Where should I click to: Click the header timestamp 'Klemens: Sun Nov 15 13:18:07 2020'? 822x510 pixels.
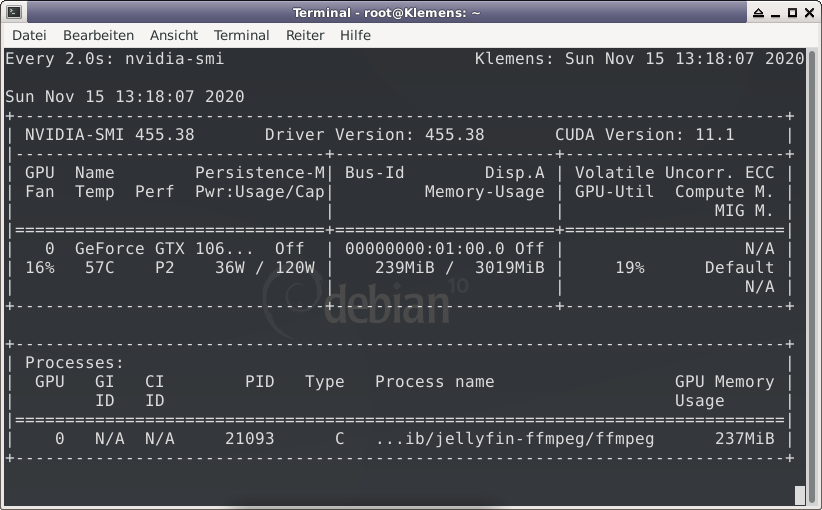tap(640, 58)
